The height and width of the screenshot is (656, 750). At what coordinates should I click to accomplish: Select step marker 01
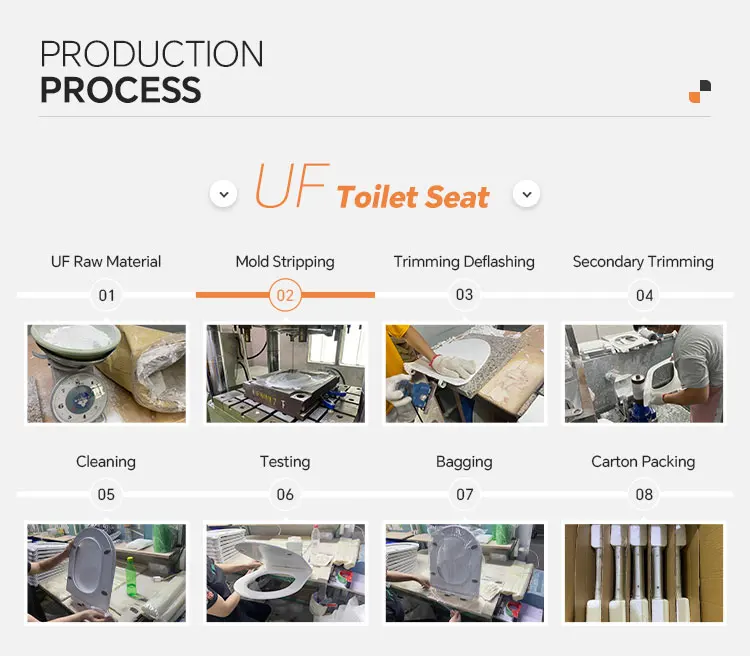coord(106,295)
